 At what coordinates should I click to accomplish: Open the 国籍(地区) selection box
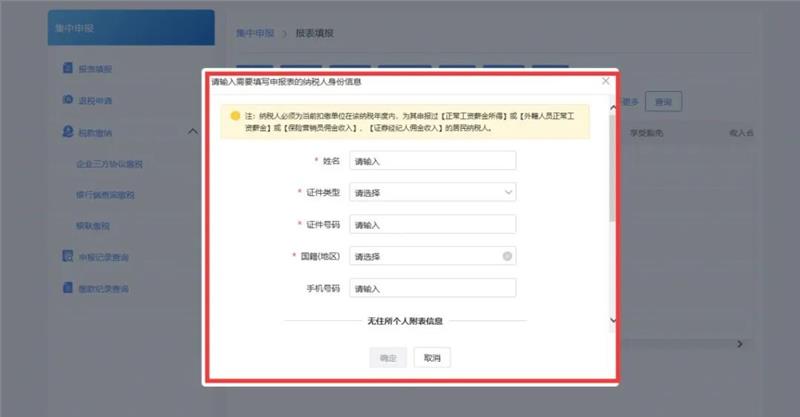[x=425, y=256]
